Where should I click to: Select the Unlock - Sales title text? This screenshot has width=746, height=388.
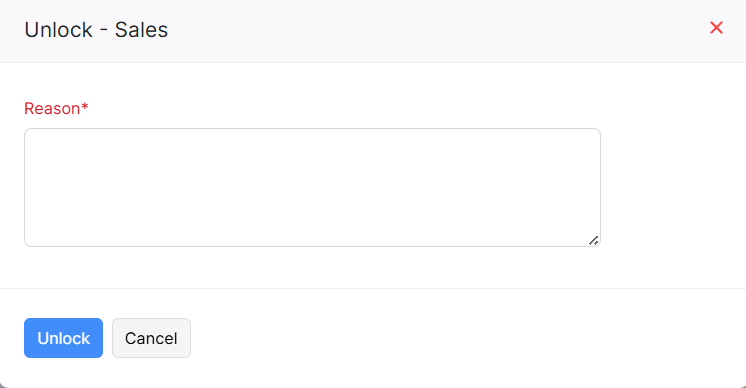(96, 30)
